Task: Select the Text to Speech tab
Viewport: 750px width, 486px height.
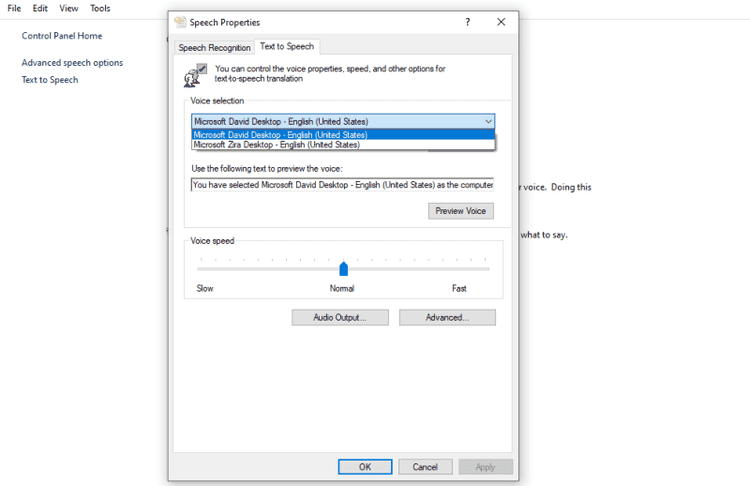Action: [287, 46]
